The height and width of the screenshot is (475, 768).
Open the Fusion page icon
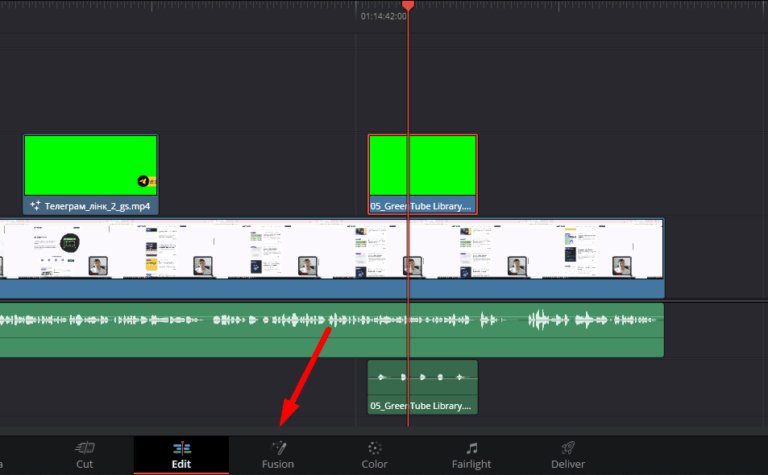pyautogui.click(x=278, y=447)
